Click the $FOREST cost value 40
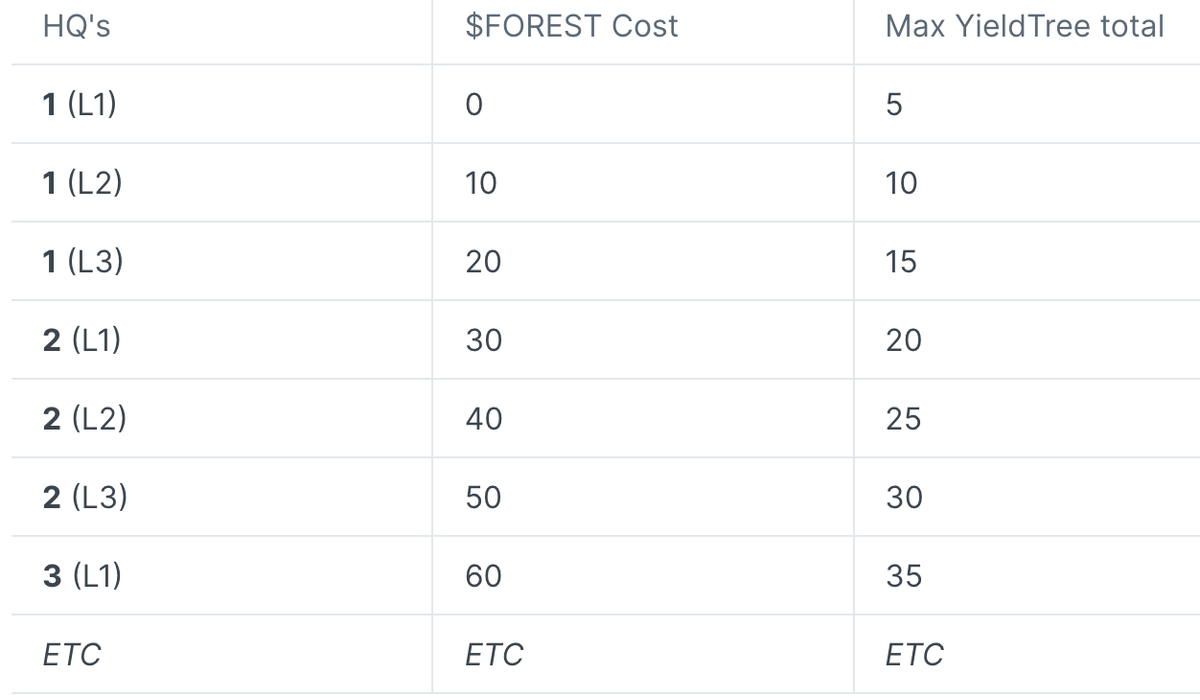 (484, 419)
